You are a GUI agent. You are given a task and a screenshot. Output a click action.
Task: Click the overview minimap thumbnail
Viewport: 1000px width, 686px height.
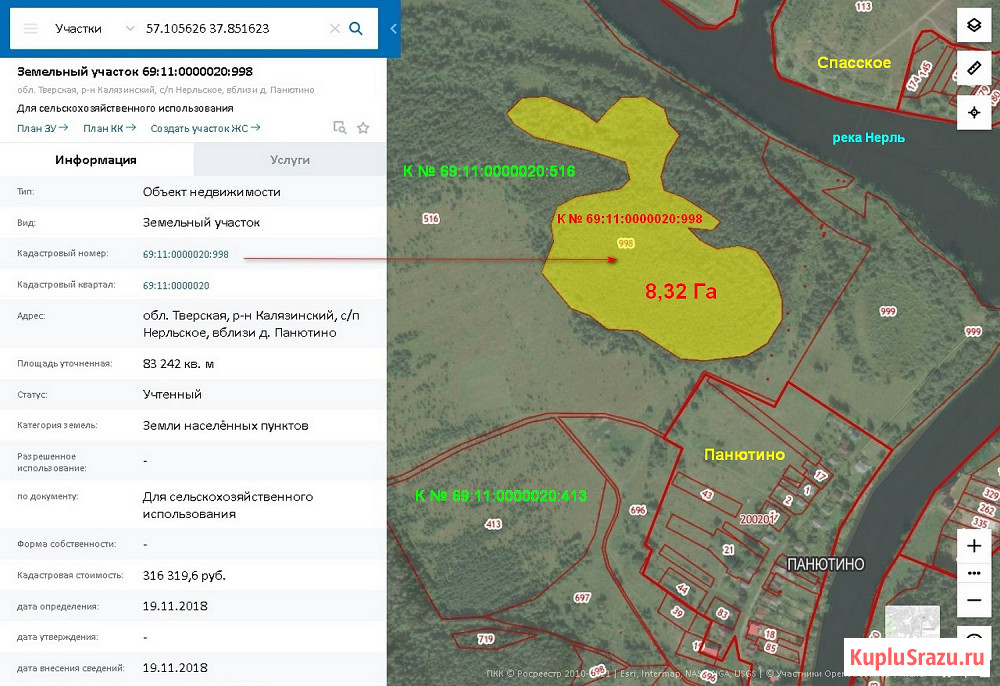912,622
